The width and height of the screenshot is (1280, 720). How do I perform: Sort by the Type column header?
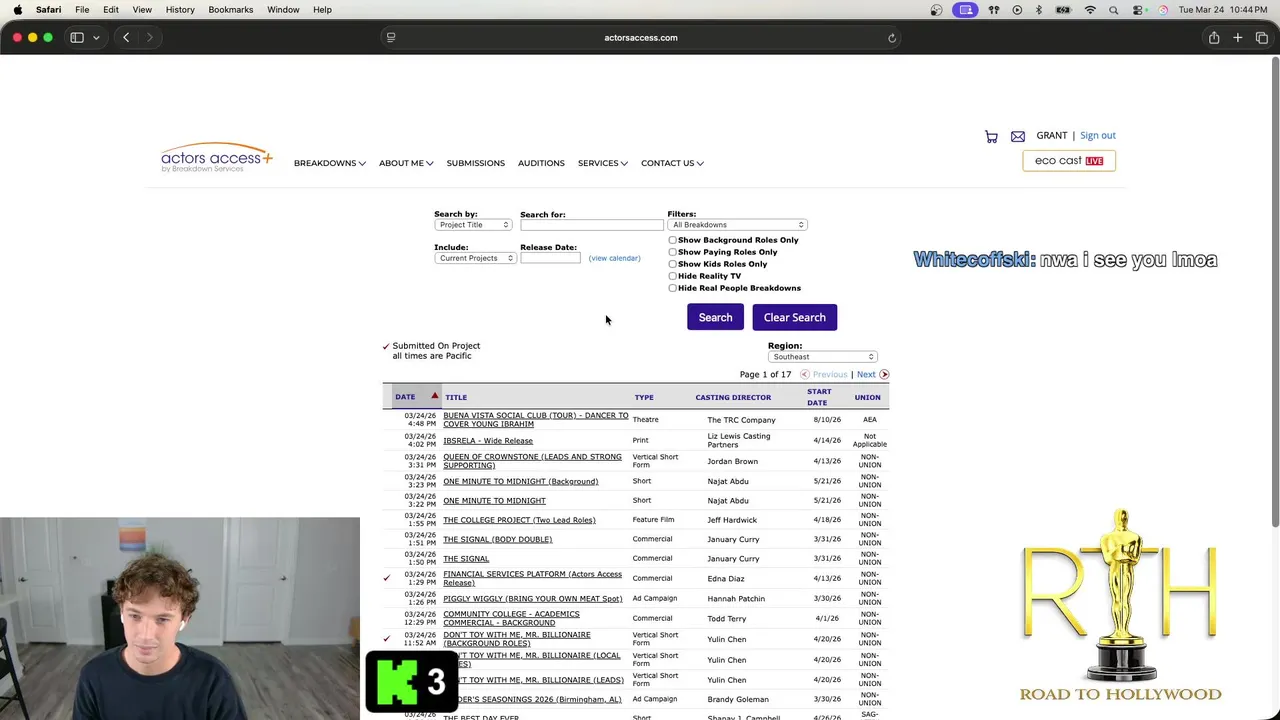644,398
